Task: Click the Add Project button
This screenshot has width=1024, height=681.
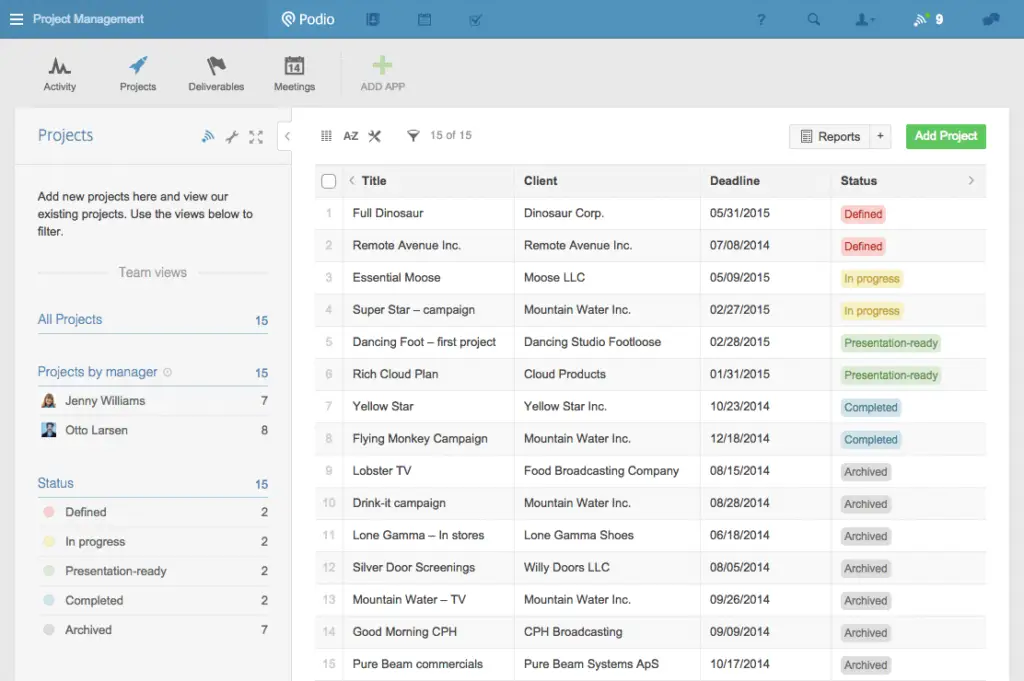Action: (945, 136)
